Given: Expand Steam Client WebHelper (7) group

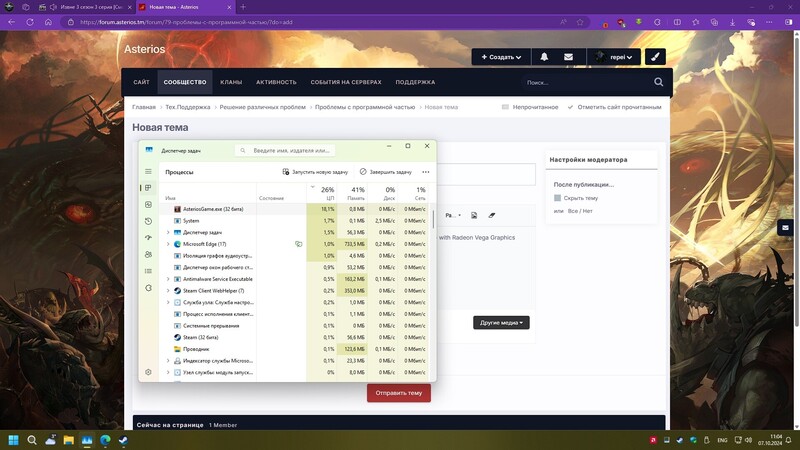Looking at the screenshot, I should tap(168, 291).
